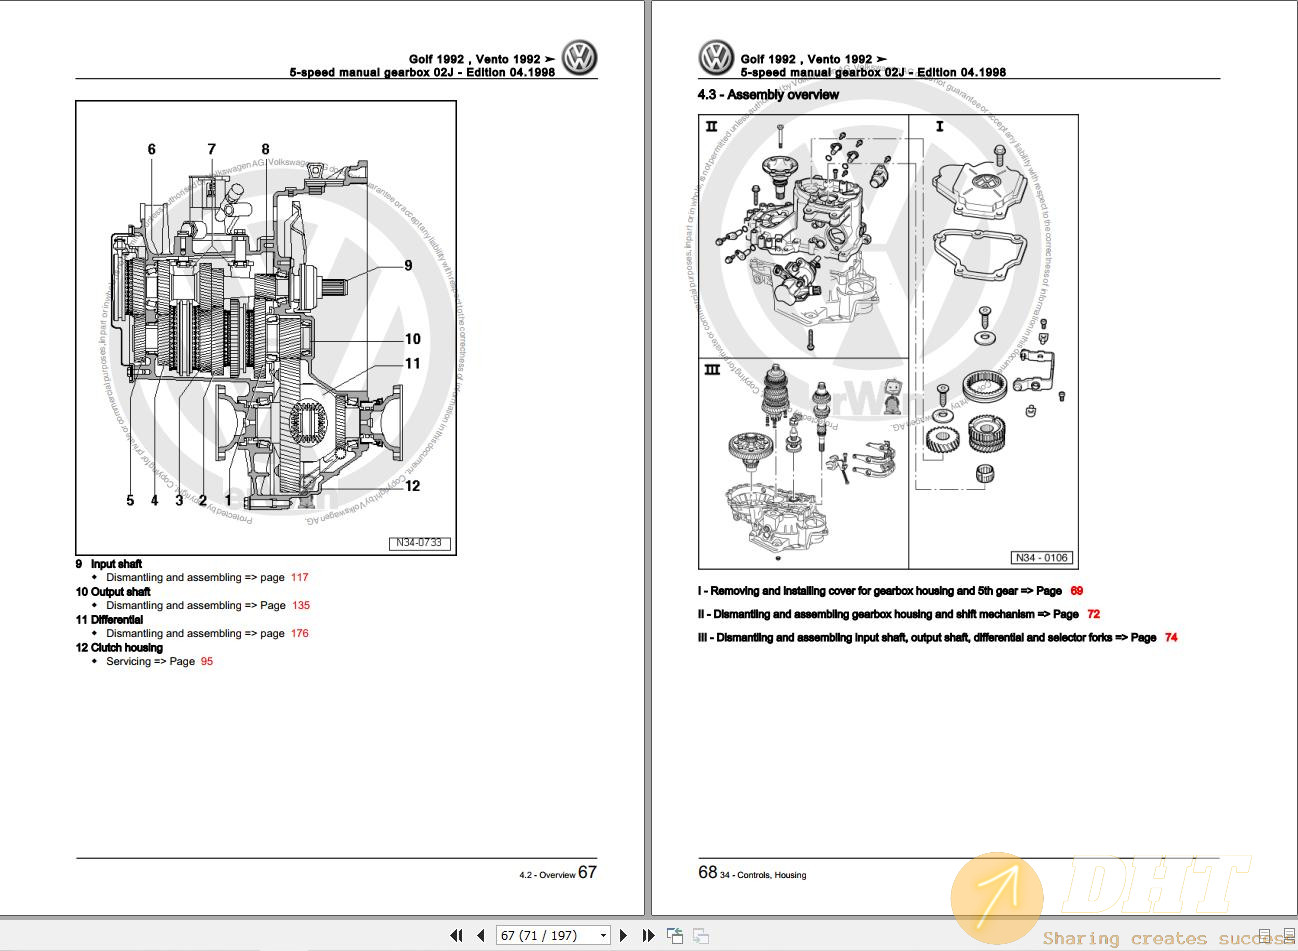Image resolution: width=1298 pixels, height=951 pixels.
Task: Open page link 117 for Input shaft
Action: pyautogui.click(x=300, y=578)
